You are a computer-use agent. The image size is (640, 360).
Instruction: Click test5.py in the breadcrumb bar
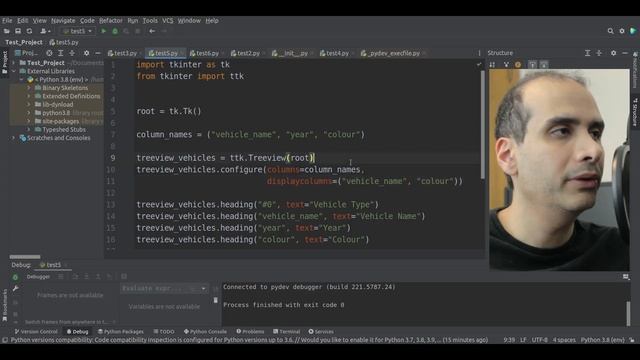[x=64, y=42]
